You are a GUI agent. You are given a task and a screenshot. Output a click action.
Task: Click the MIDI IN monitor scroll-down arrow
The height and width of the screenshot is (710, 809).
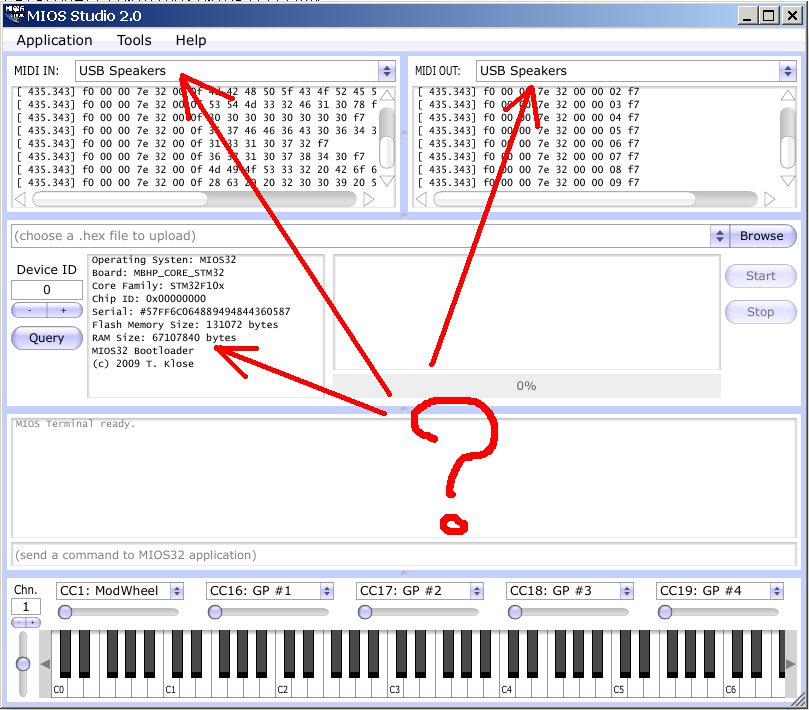[387, 181]
